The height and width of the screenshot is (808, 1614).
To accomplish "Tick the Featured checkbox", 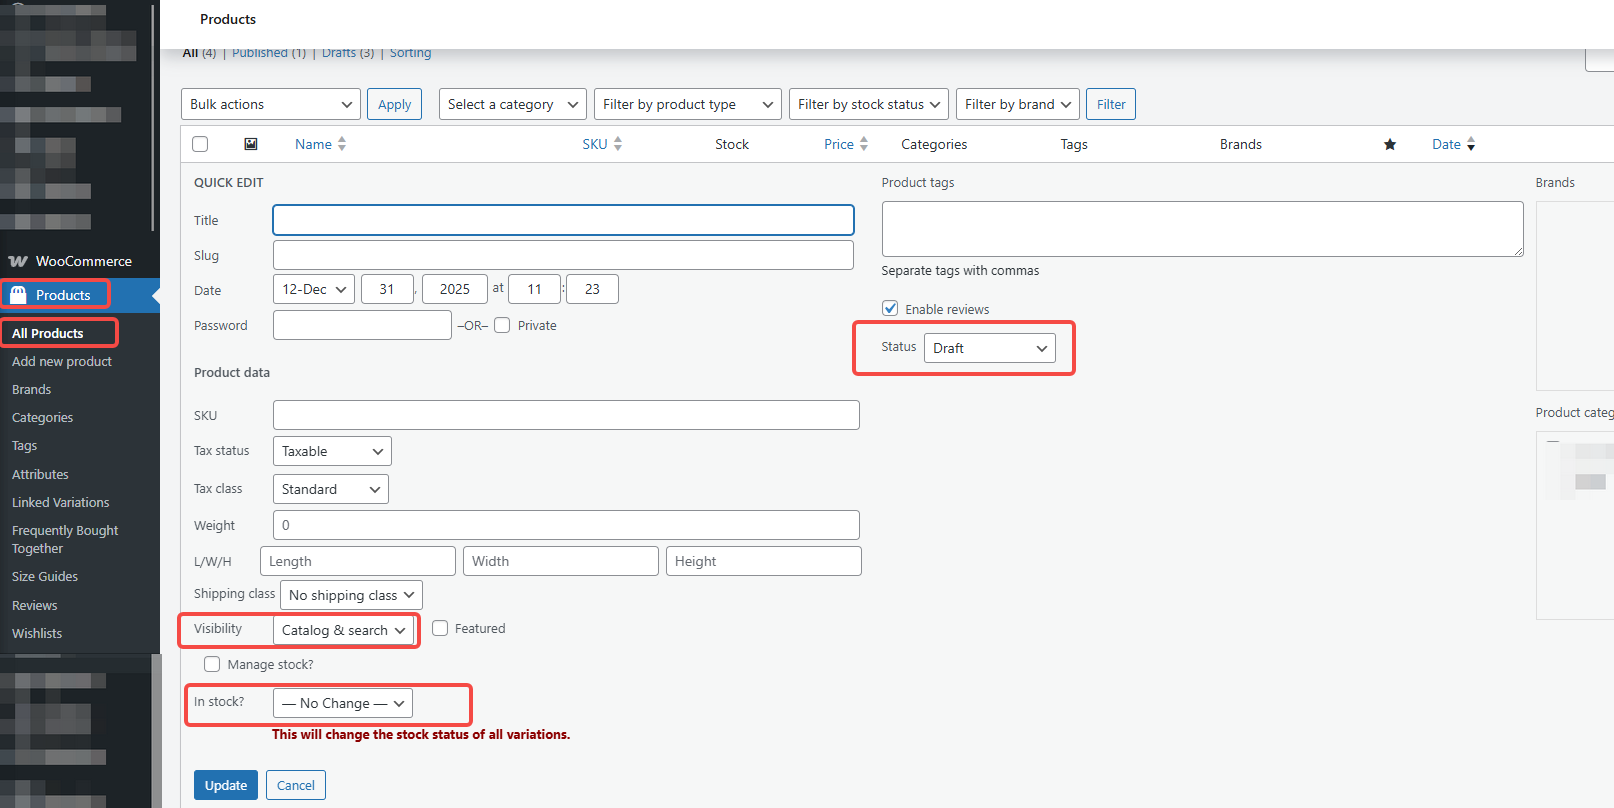I will pyautogui.click(x=440, y=628).
